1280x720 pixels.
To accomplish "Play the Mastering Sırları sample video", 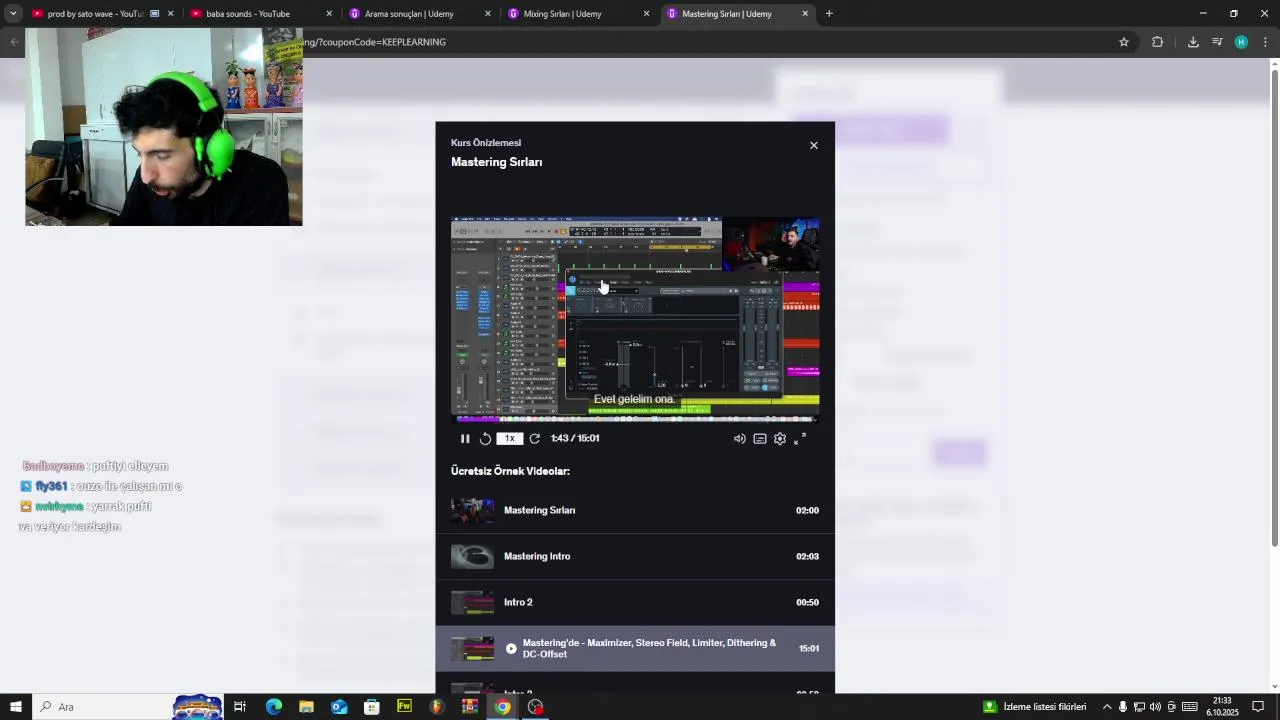I will [x=635, y=510].
